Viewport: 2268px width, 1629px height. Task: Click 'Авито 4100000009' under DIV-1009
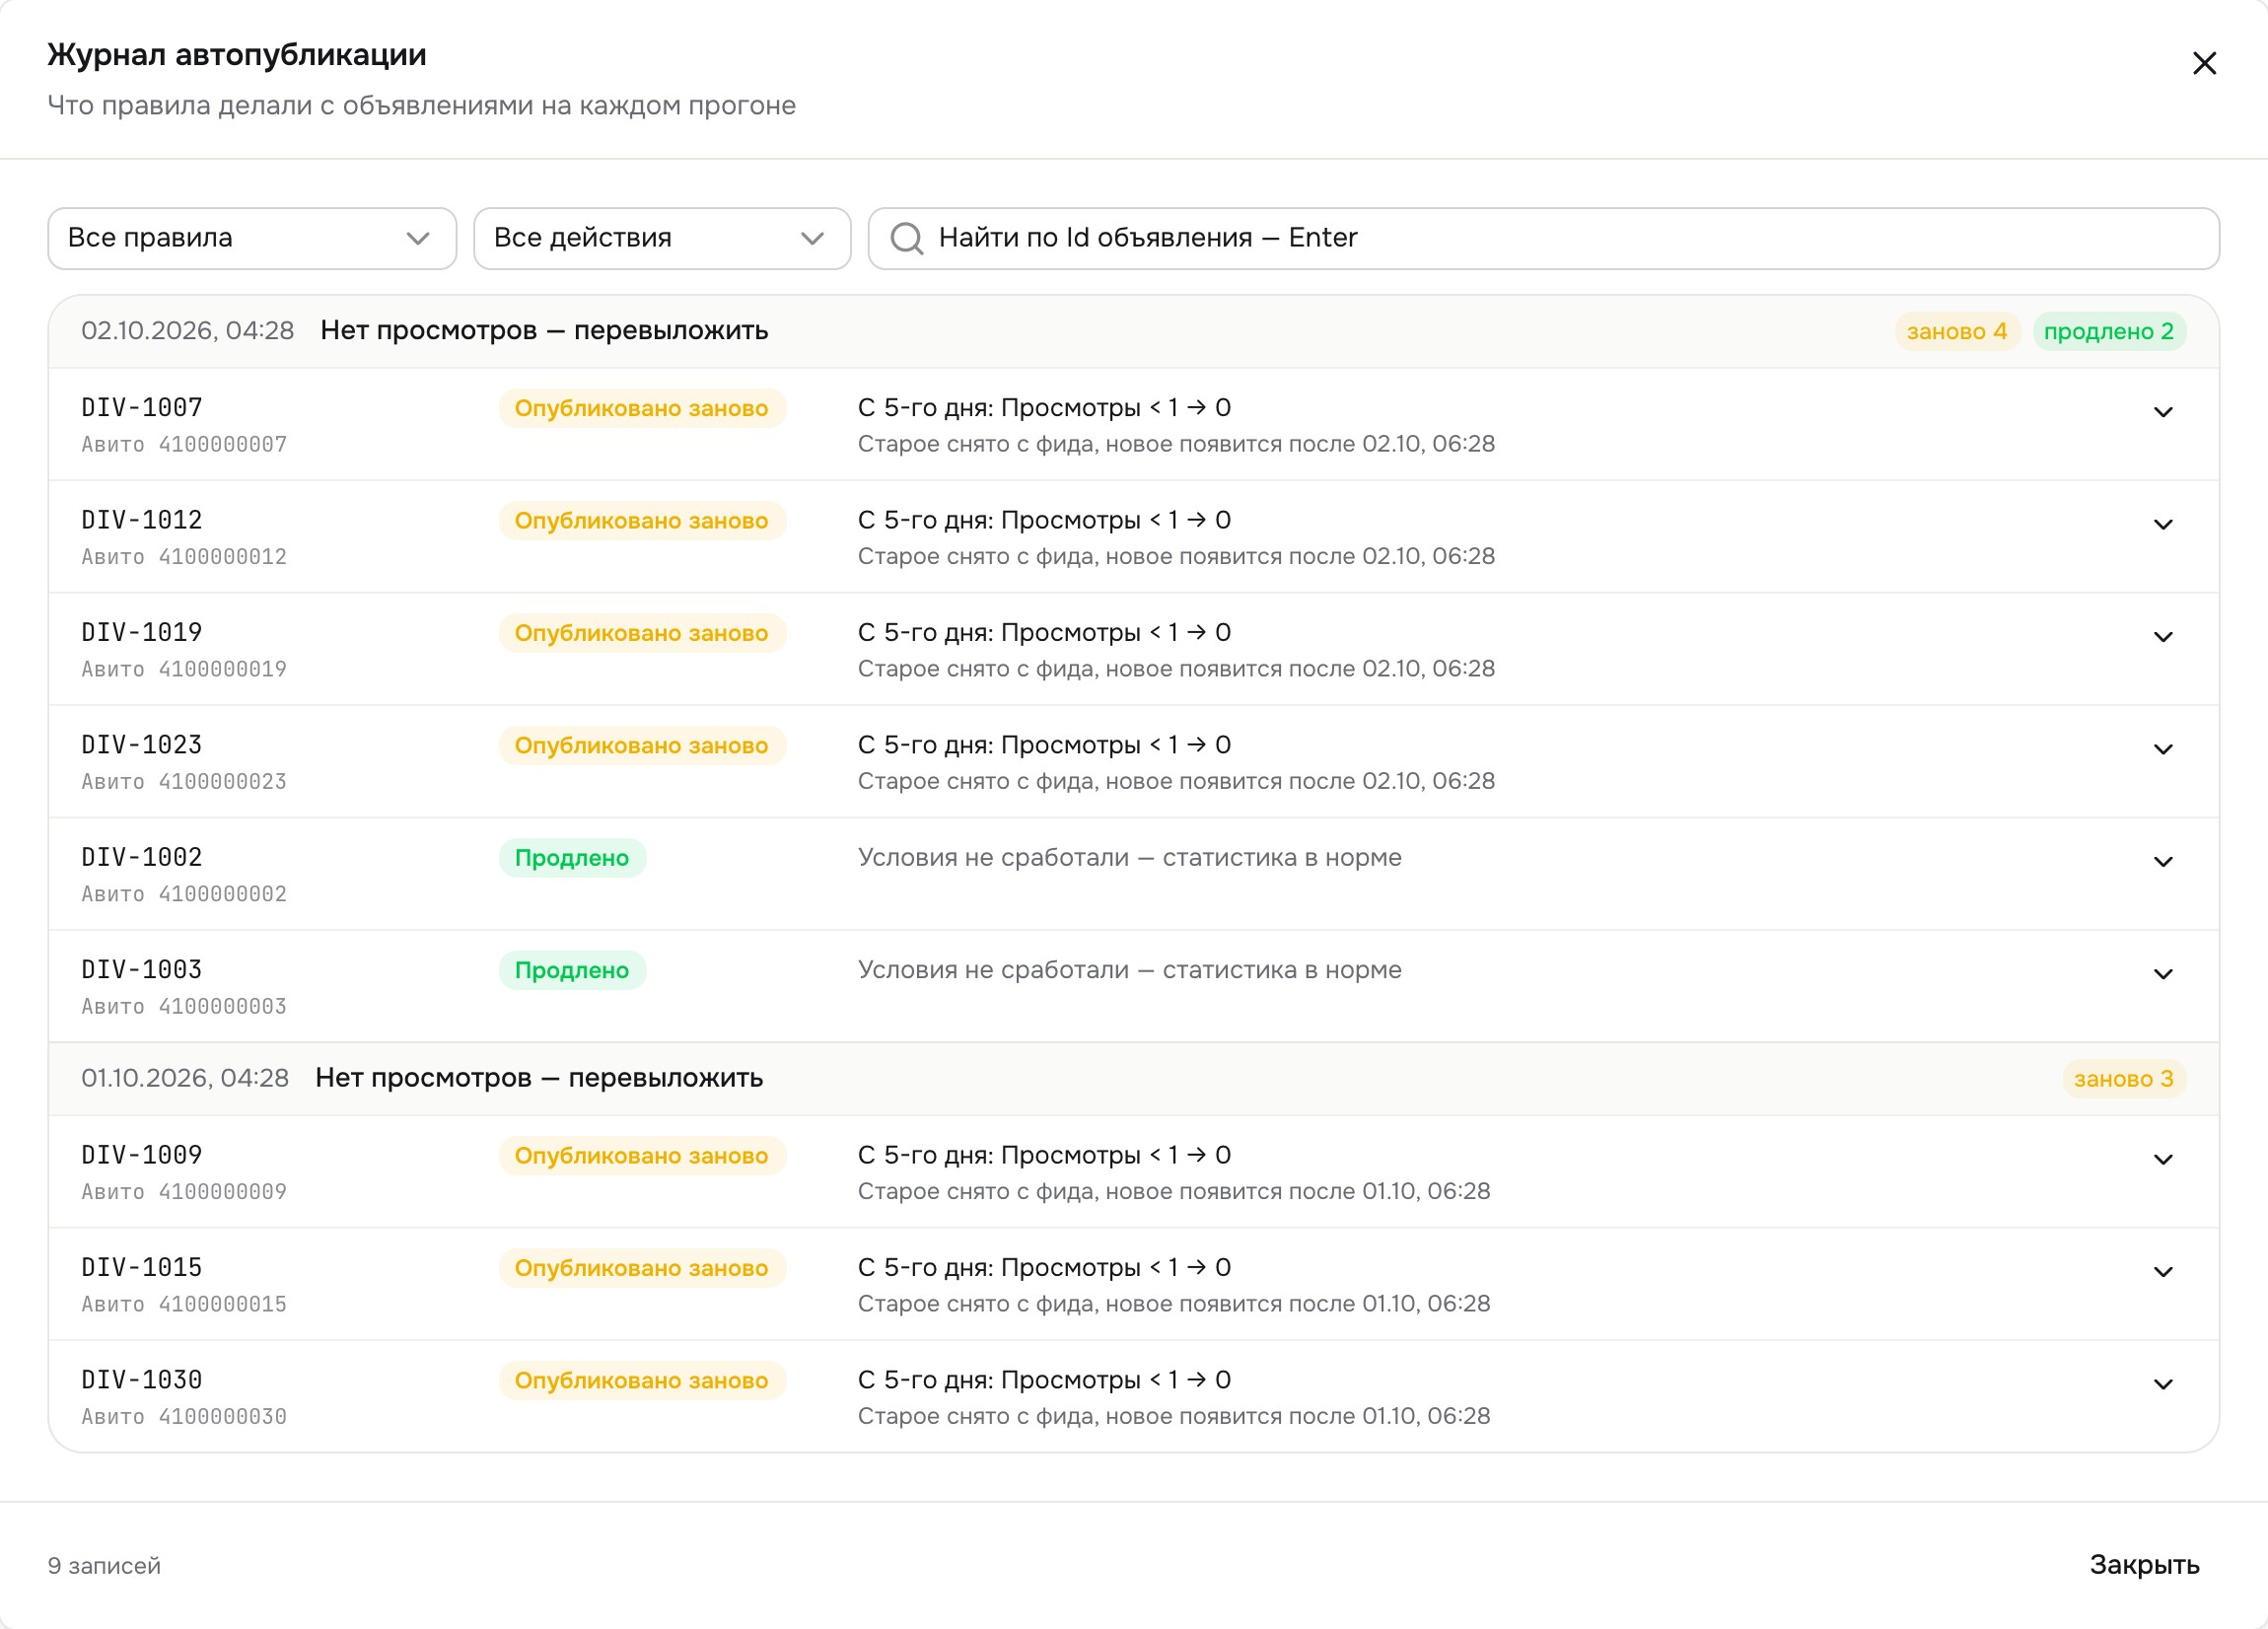[x=184, y=1191]
